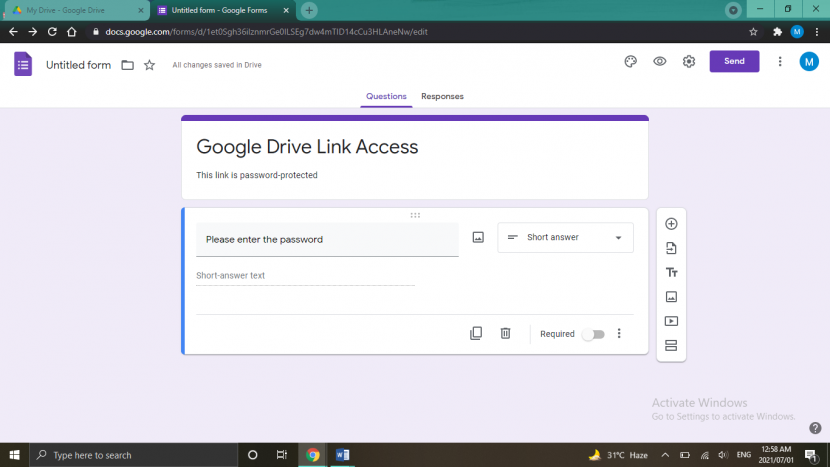Close the My Drive browser tab
Image resolution: width=830 pixels, height=467 pixels.
pyautogui.click(x=141, y=10)
